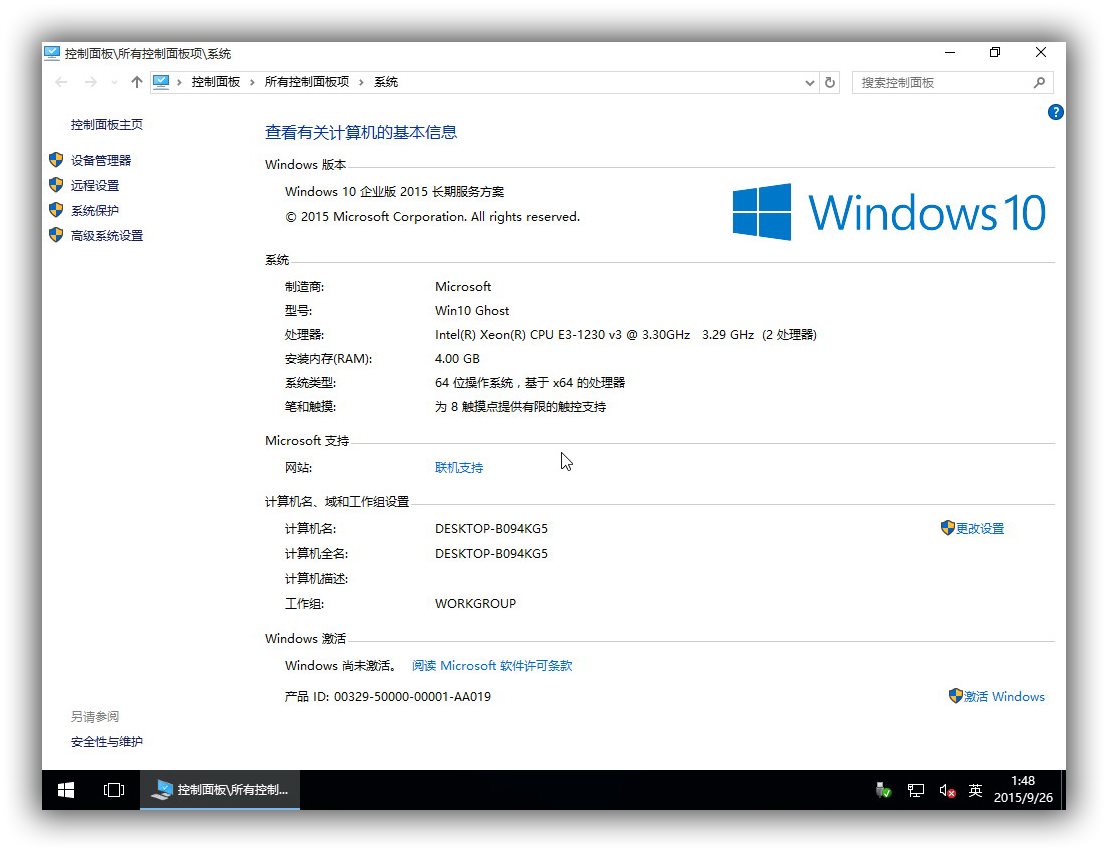1108x852 pixels.
Task: Click the WORKGROUP value text
Action: 476,603
